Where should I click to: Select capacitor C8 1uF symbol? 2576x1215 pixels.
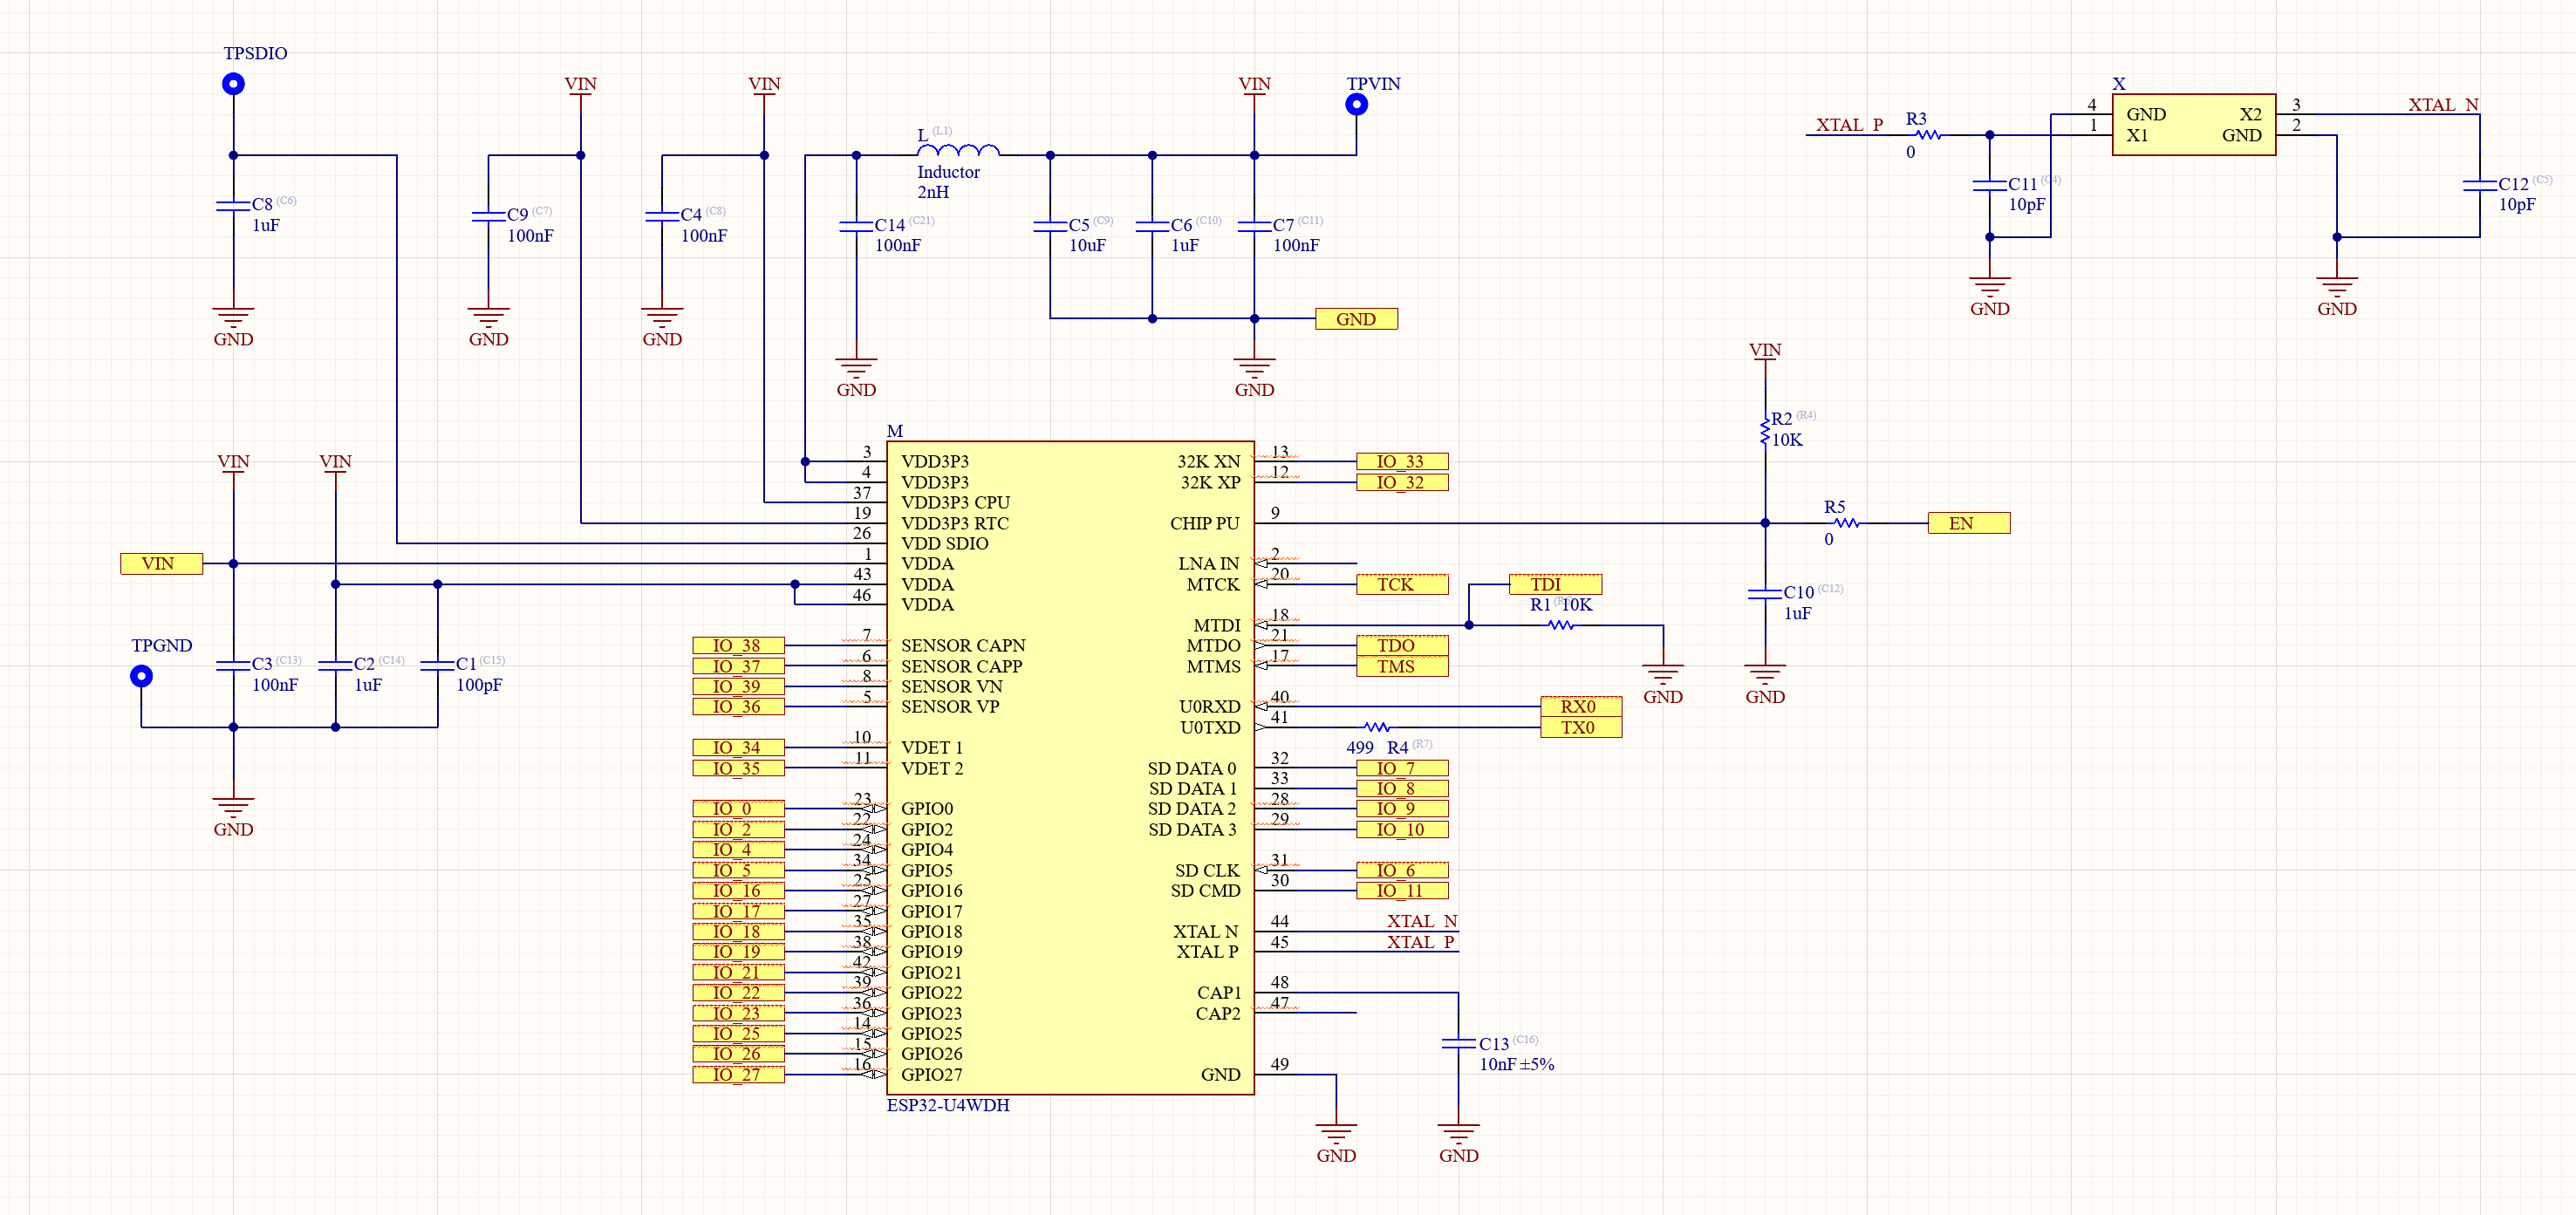(x=233, y=205)
